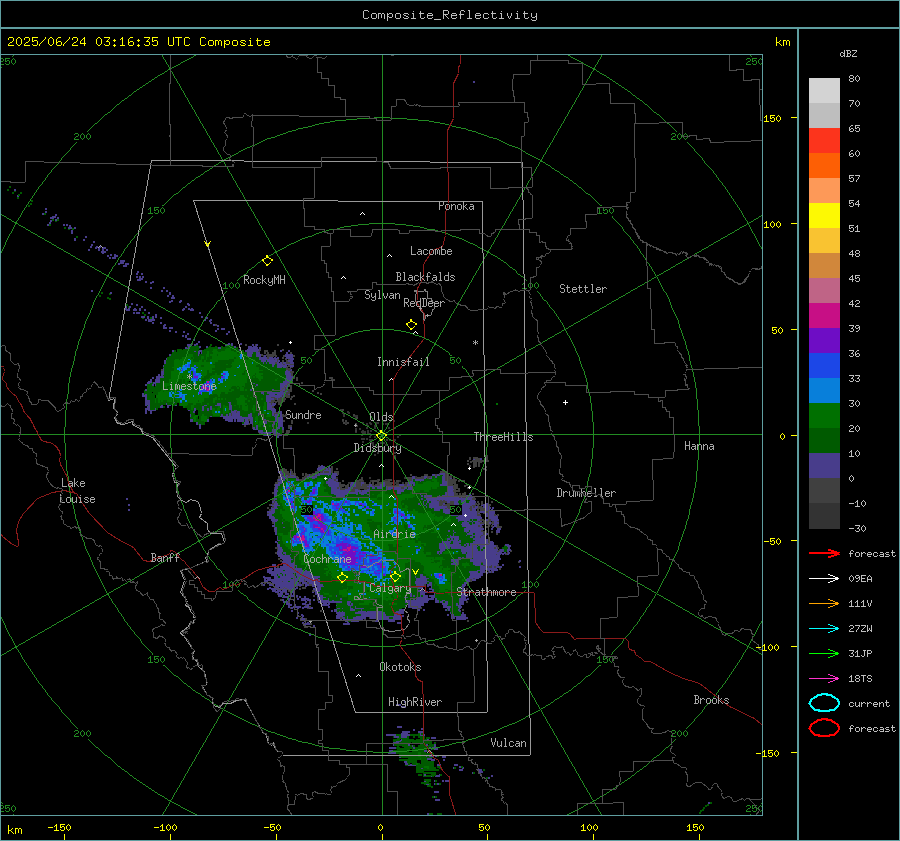The height and width of the screenshot is (841, 900).
Task: Click the Drumheller city label
Action: pyautogui.click(x=586, y=493)
